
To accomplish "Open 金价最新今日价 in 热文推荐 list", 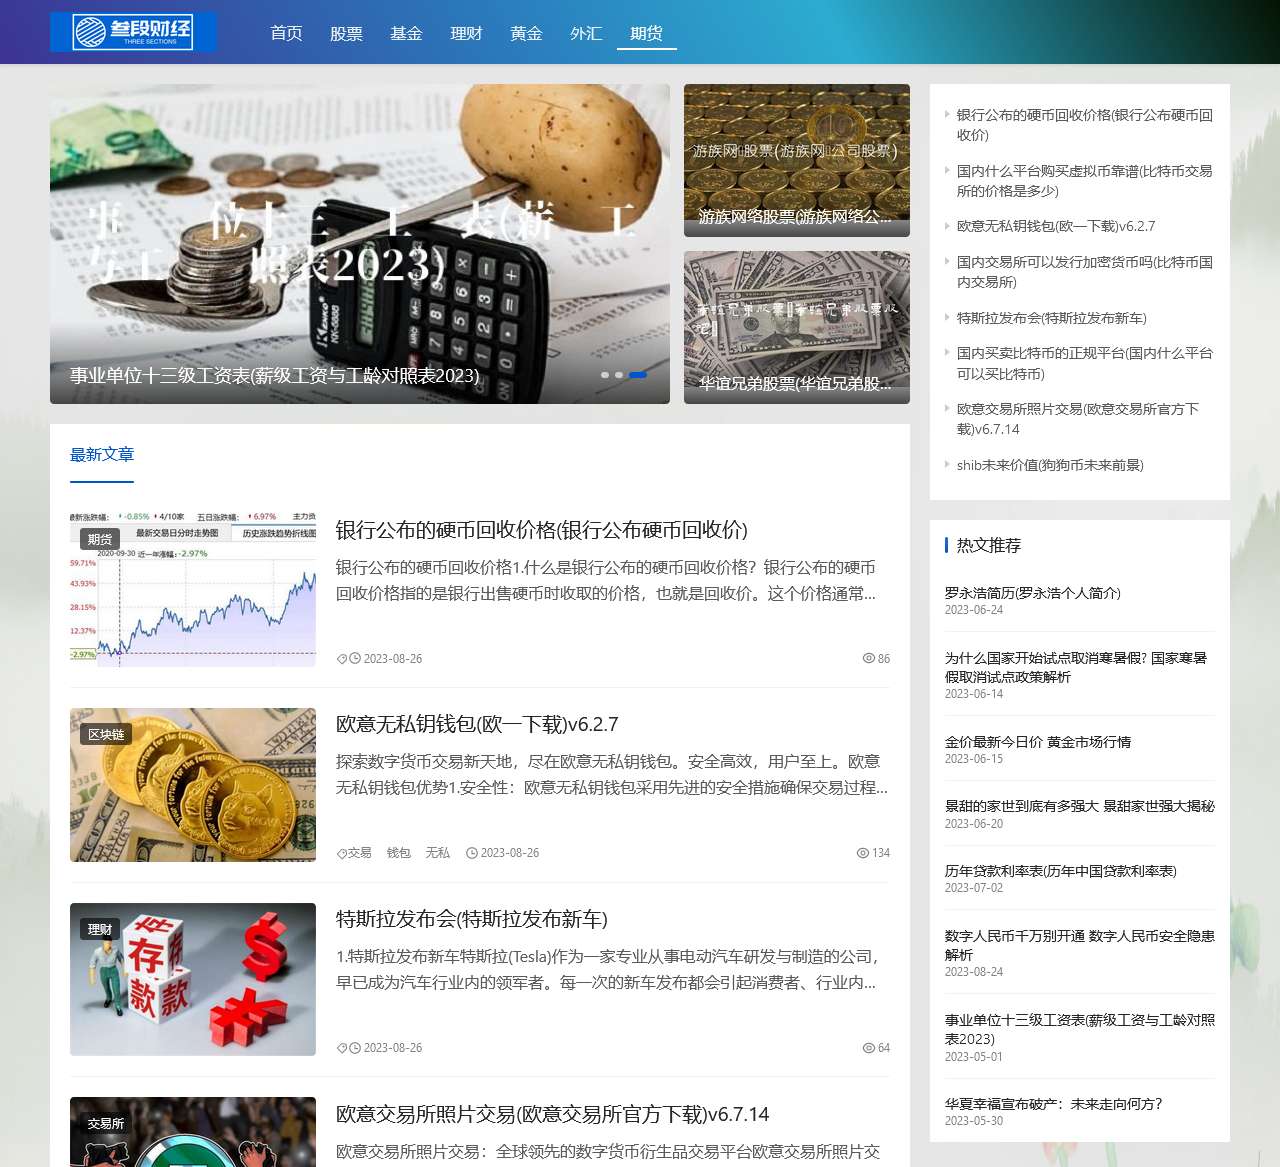I will click(x=1037, y=742).
